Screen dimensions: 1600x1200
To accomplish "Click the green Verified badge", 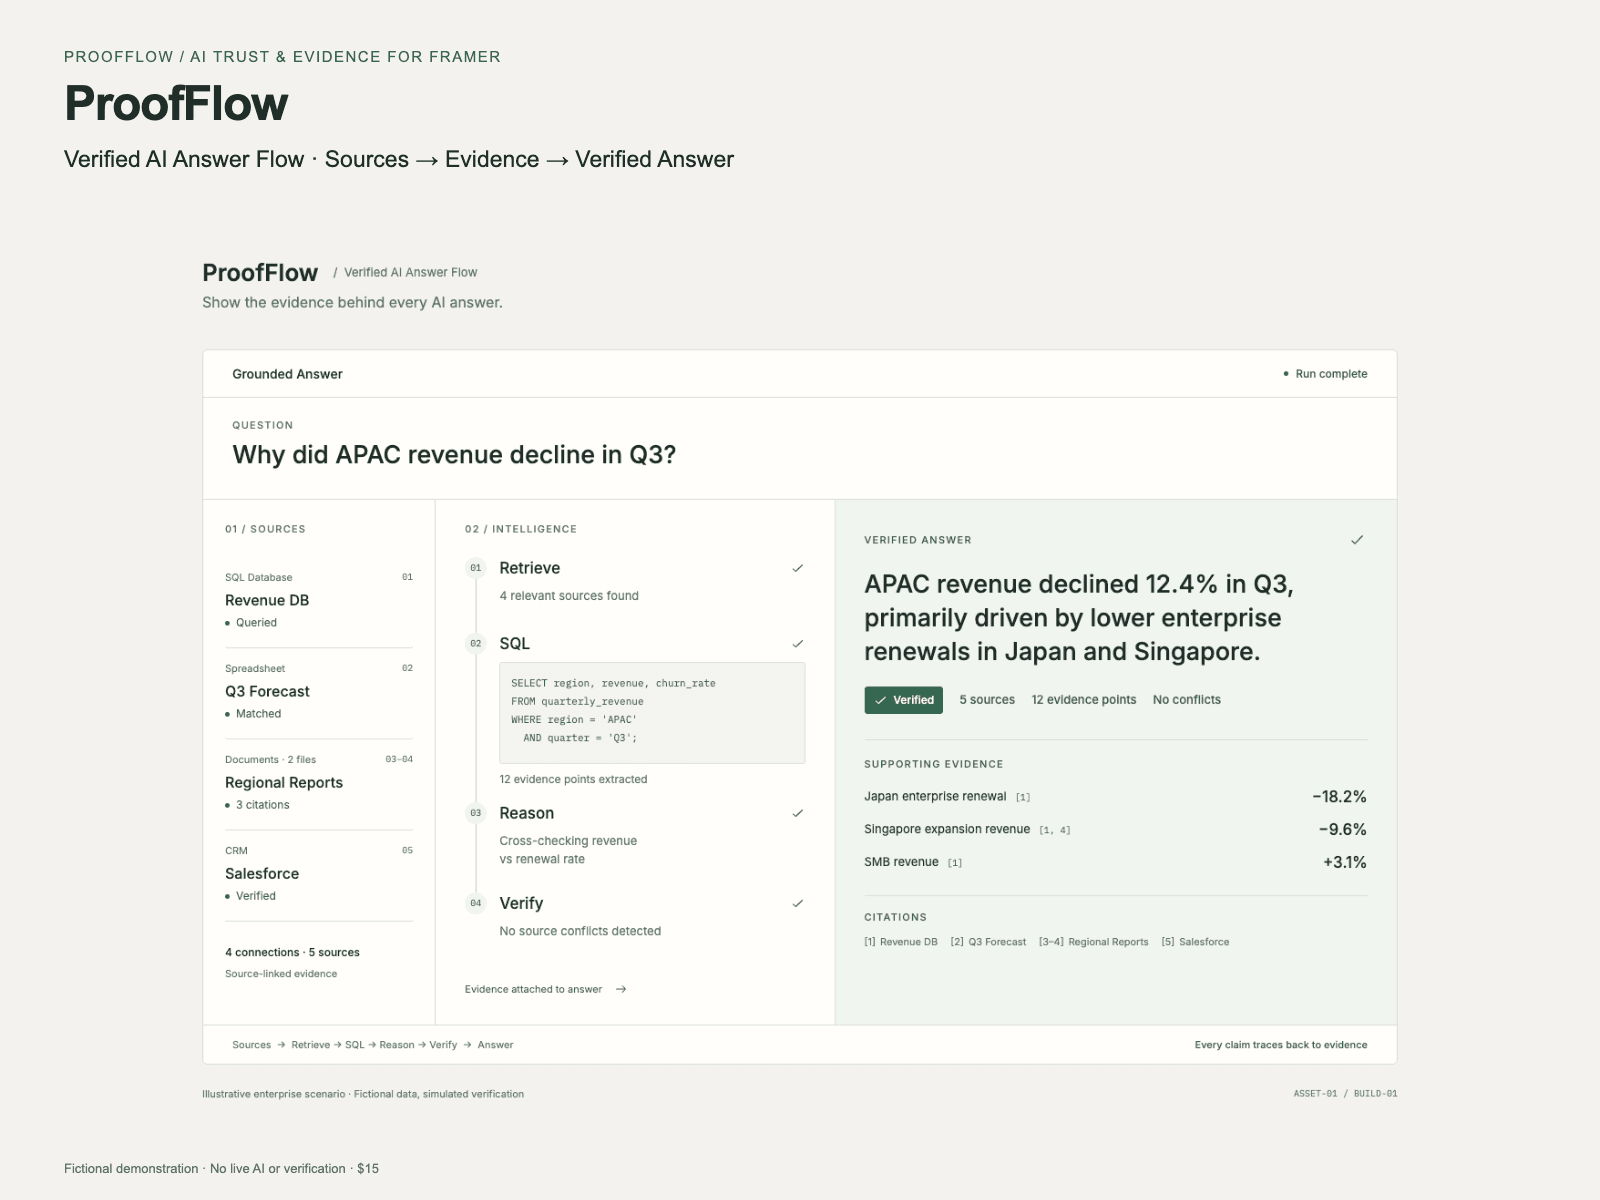I will 904,700.
